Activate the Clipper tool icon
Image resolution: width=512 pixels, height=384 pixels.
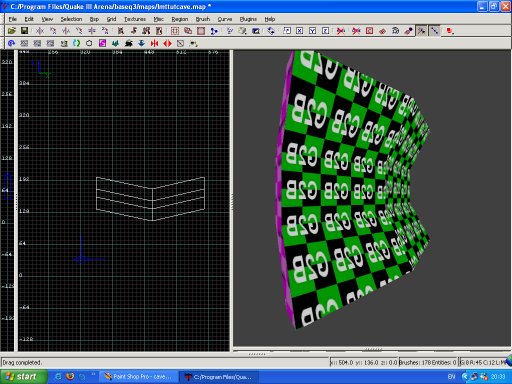point(214,31)
